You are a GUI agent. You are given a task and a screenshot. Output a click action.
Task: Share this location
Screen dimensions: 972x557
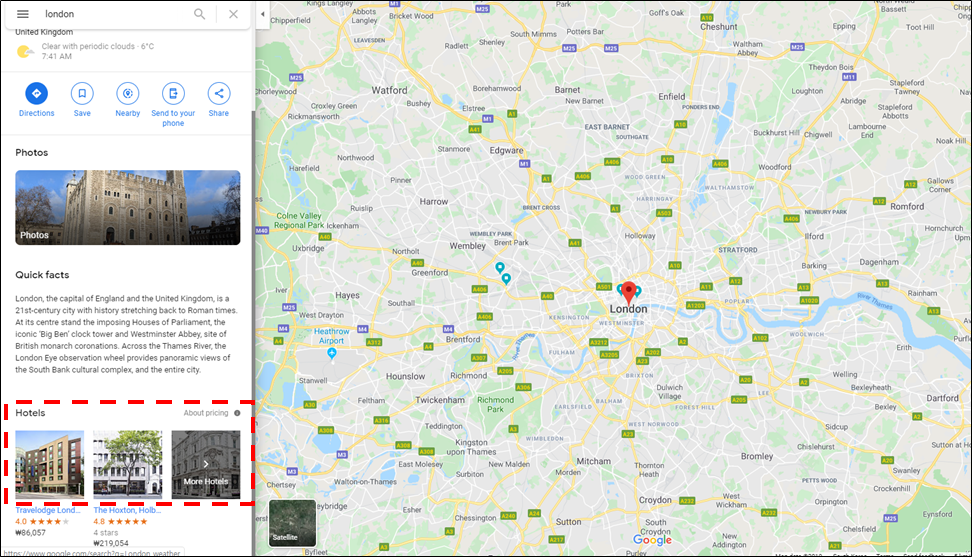point(219,100)
